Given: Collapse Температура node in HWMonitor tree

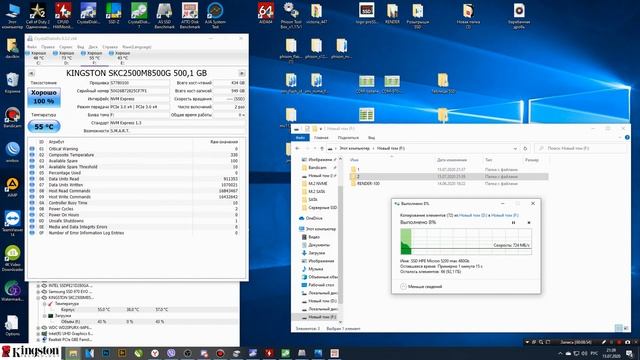Looking at the screenshot, I should (44, 304).
